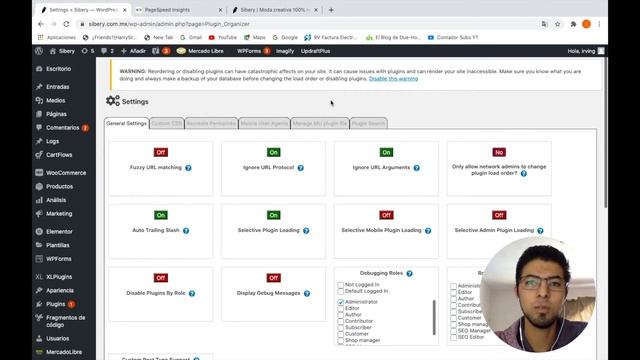Toggle Selective Plugin Loading On switch

pyautogui.click(x=273, y=215)
